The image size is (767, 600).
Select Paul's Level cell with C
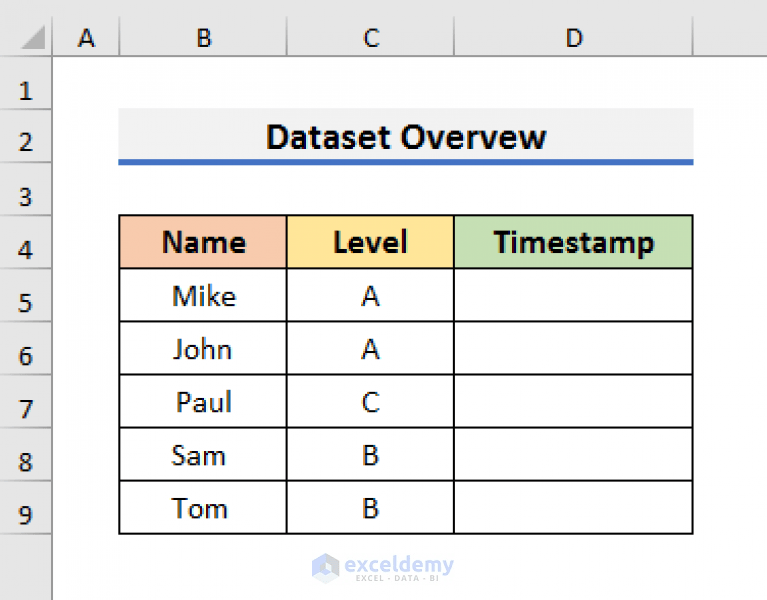point(370,401)
